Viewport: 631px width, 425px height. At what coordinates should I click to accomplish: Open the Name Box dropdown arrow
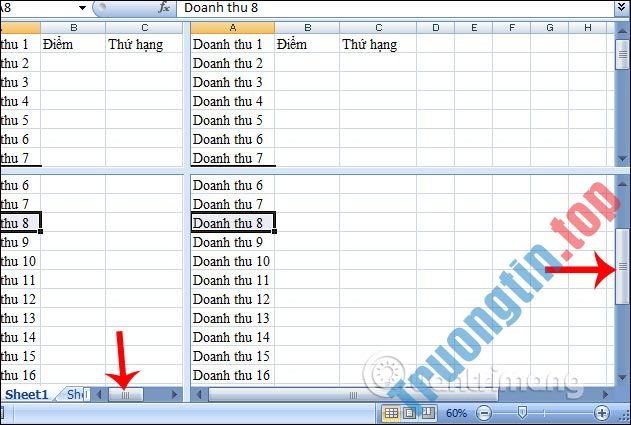click(x=82, y=8)
